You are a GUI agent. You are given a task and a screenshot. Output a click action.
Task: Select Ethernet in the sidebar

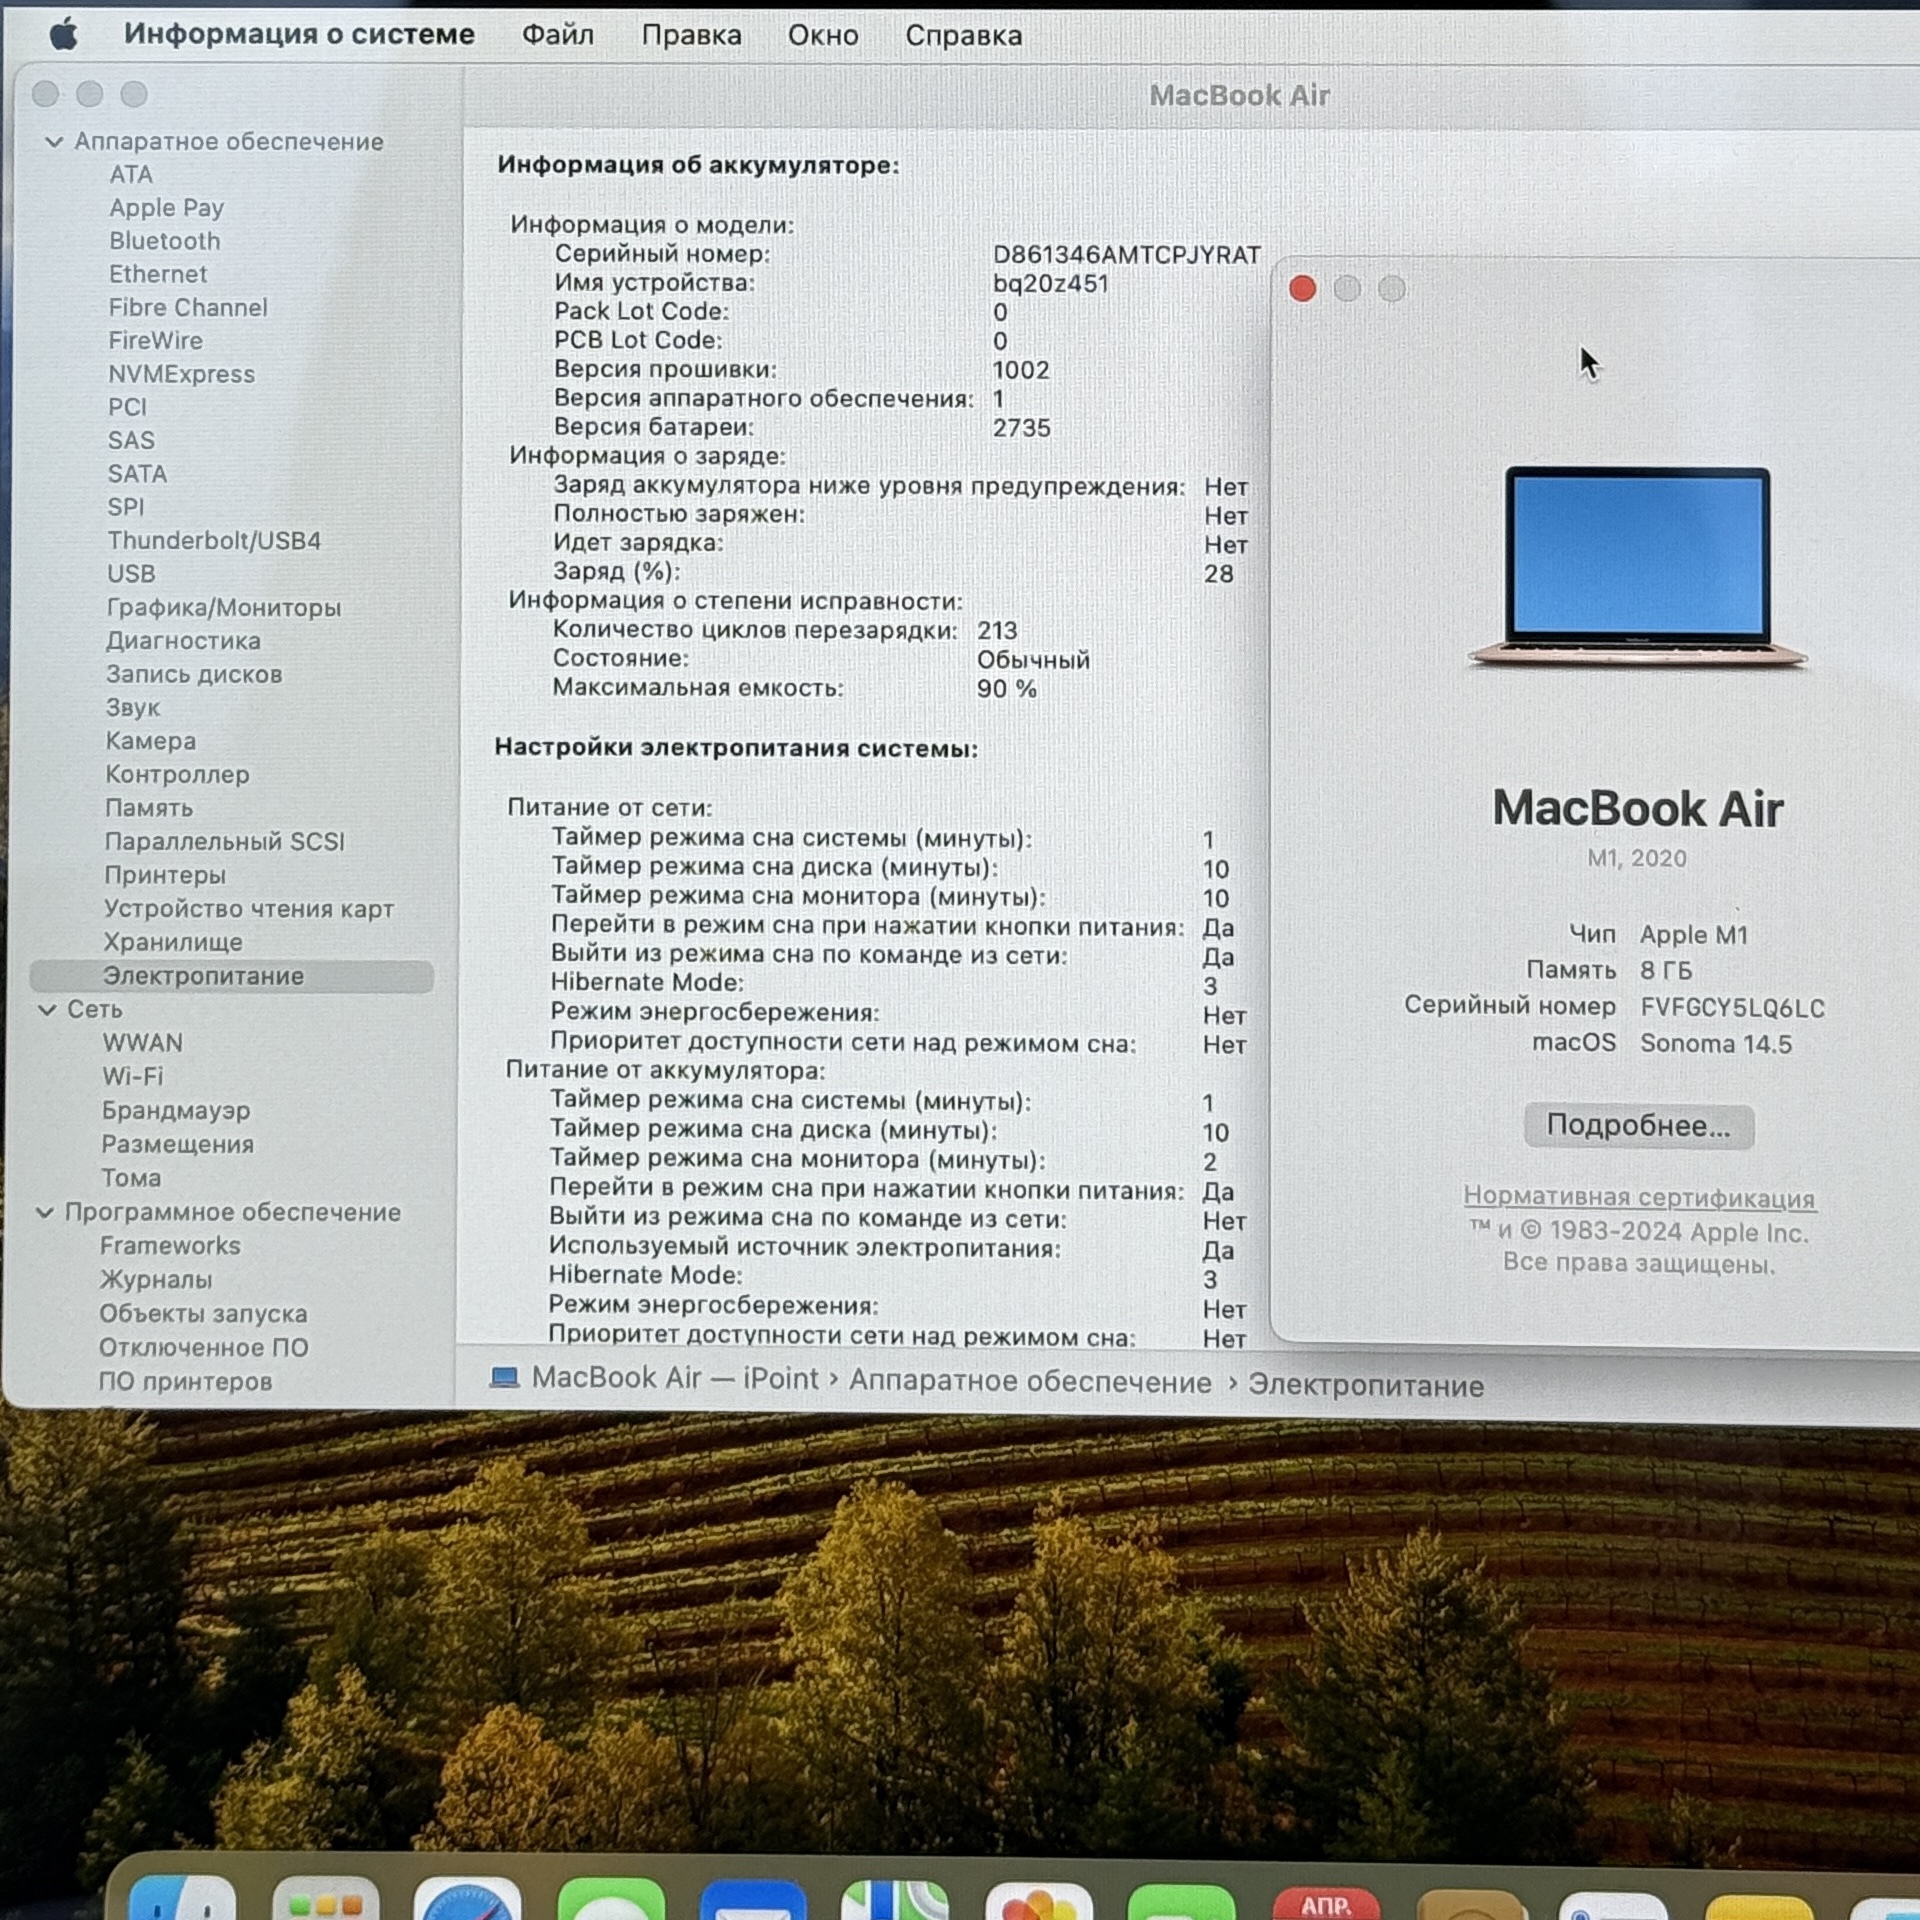pos(158,274)
